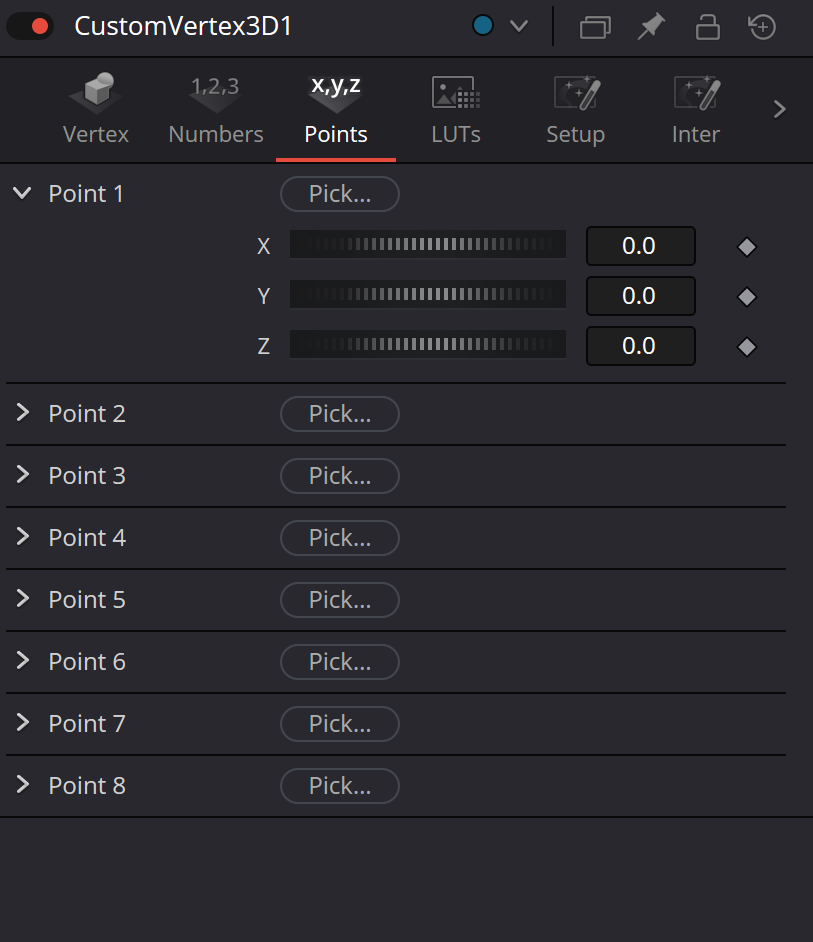
Task: Switch to the Numbers tab
Action: (216, 109)
